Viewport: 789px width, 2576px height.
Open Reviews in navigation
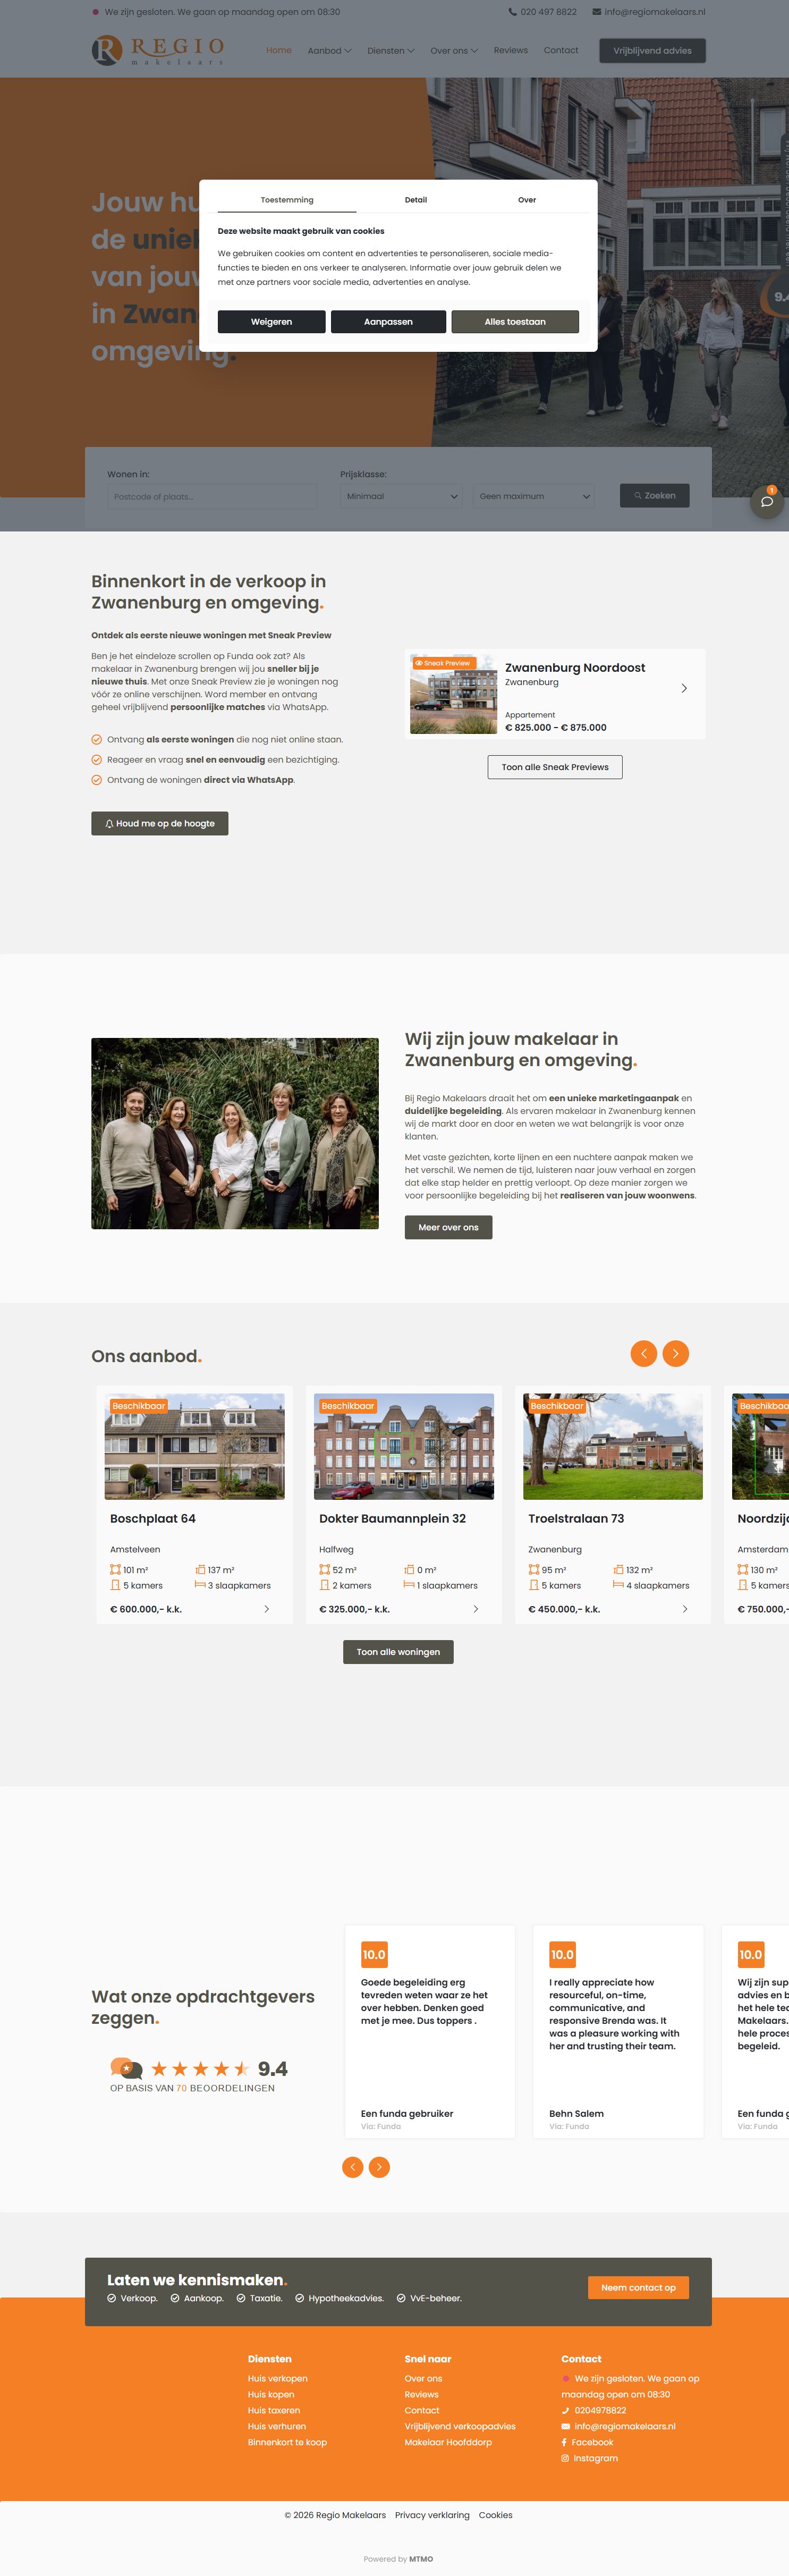(511, 50)
